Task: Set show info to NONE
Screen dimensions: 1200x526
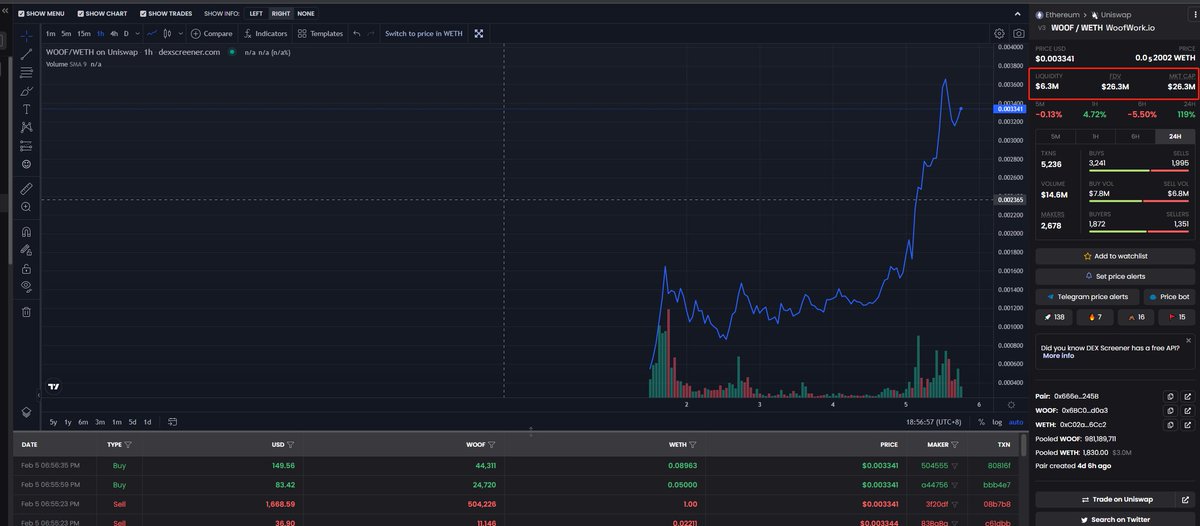Action: click(x=305, y=14)
